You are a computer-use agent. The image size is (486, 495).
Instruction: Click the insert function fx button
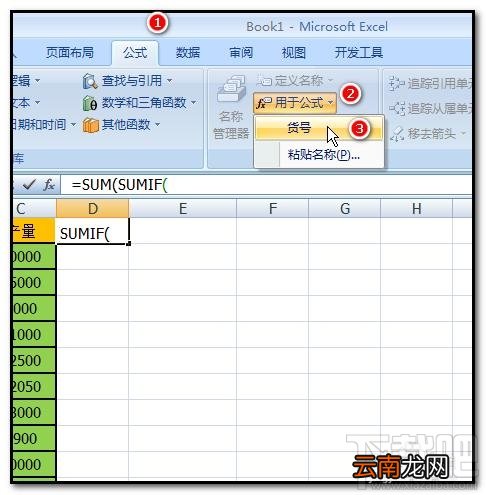pyautogui.click(x=49, y=184)
